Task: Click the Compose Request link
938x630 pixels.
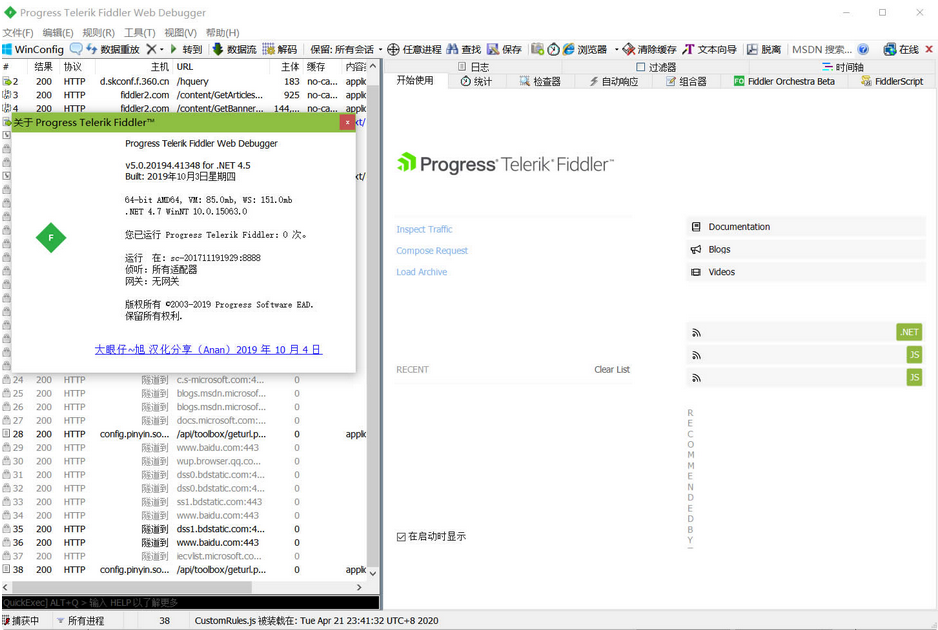Action: 432,251
